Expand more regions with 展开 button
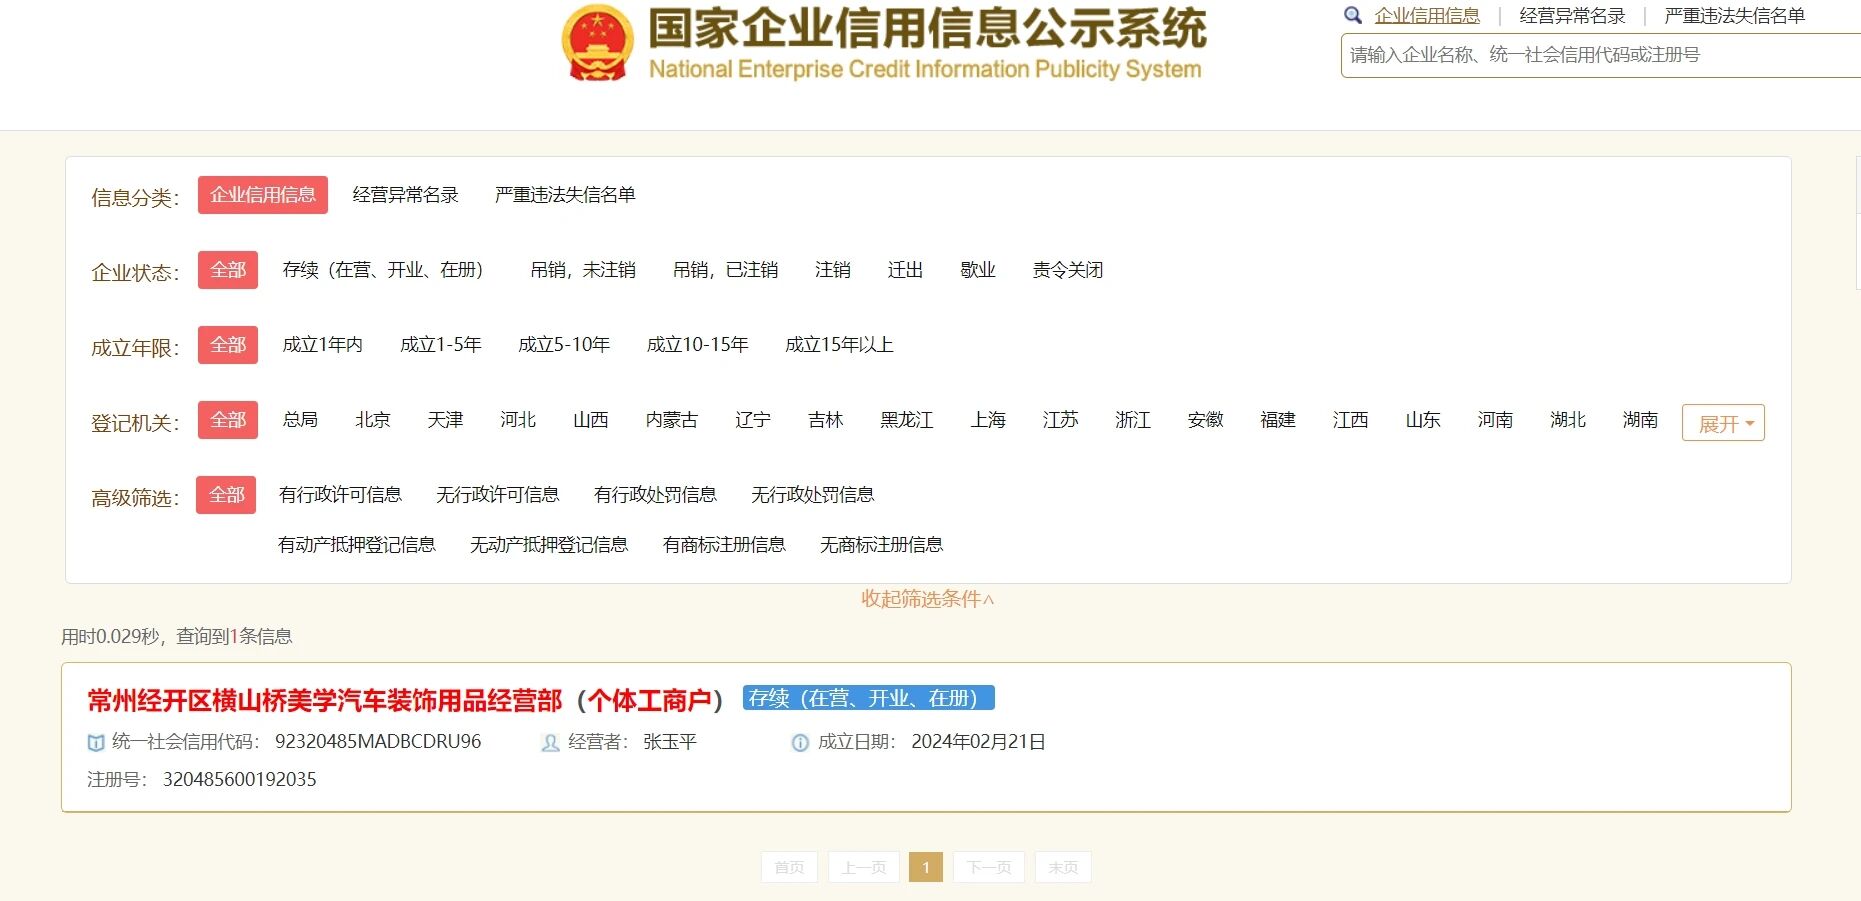Image resolution: width=1861 pixels, height=901 pixels. point(1723,423)
